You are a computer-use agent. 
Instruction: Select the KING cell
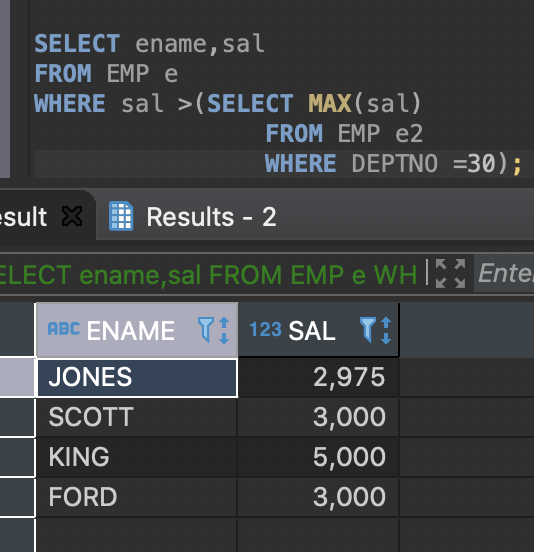pos(137,457)
